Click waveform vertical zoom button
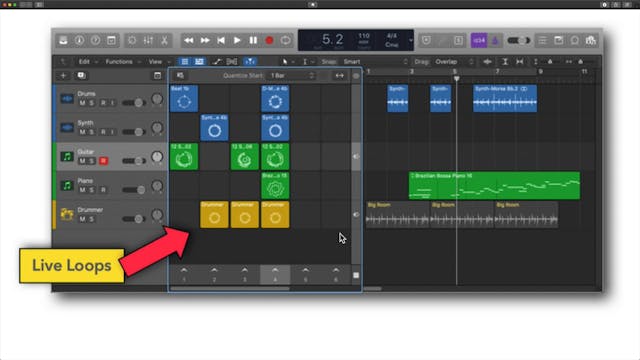The width and height of the screenshot is (640, 360). [487, 62]
